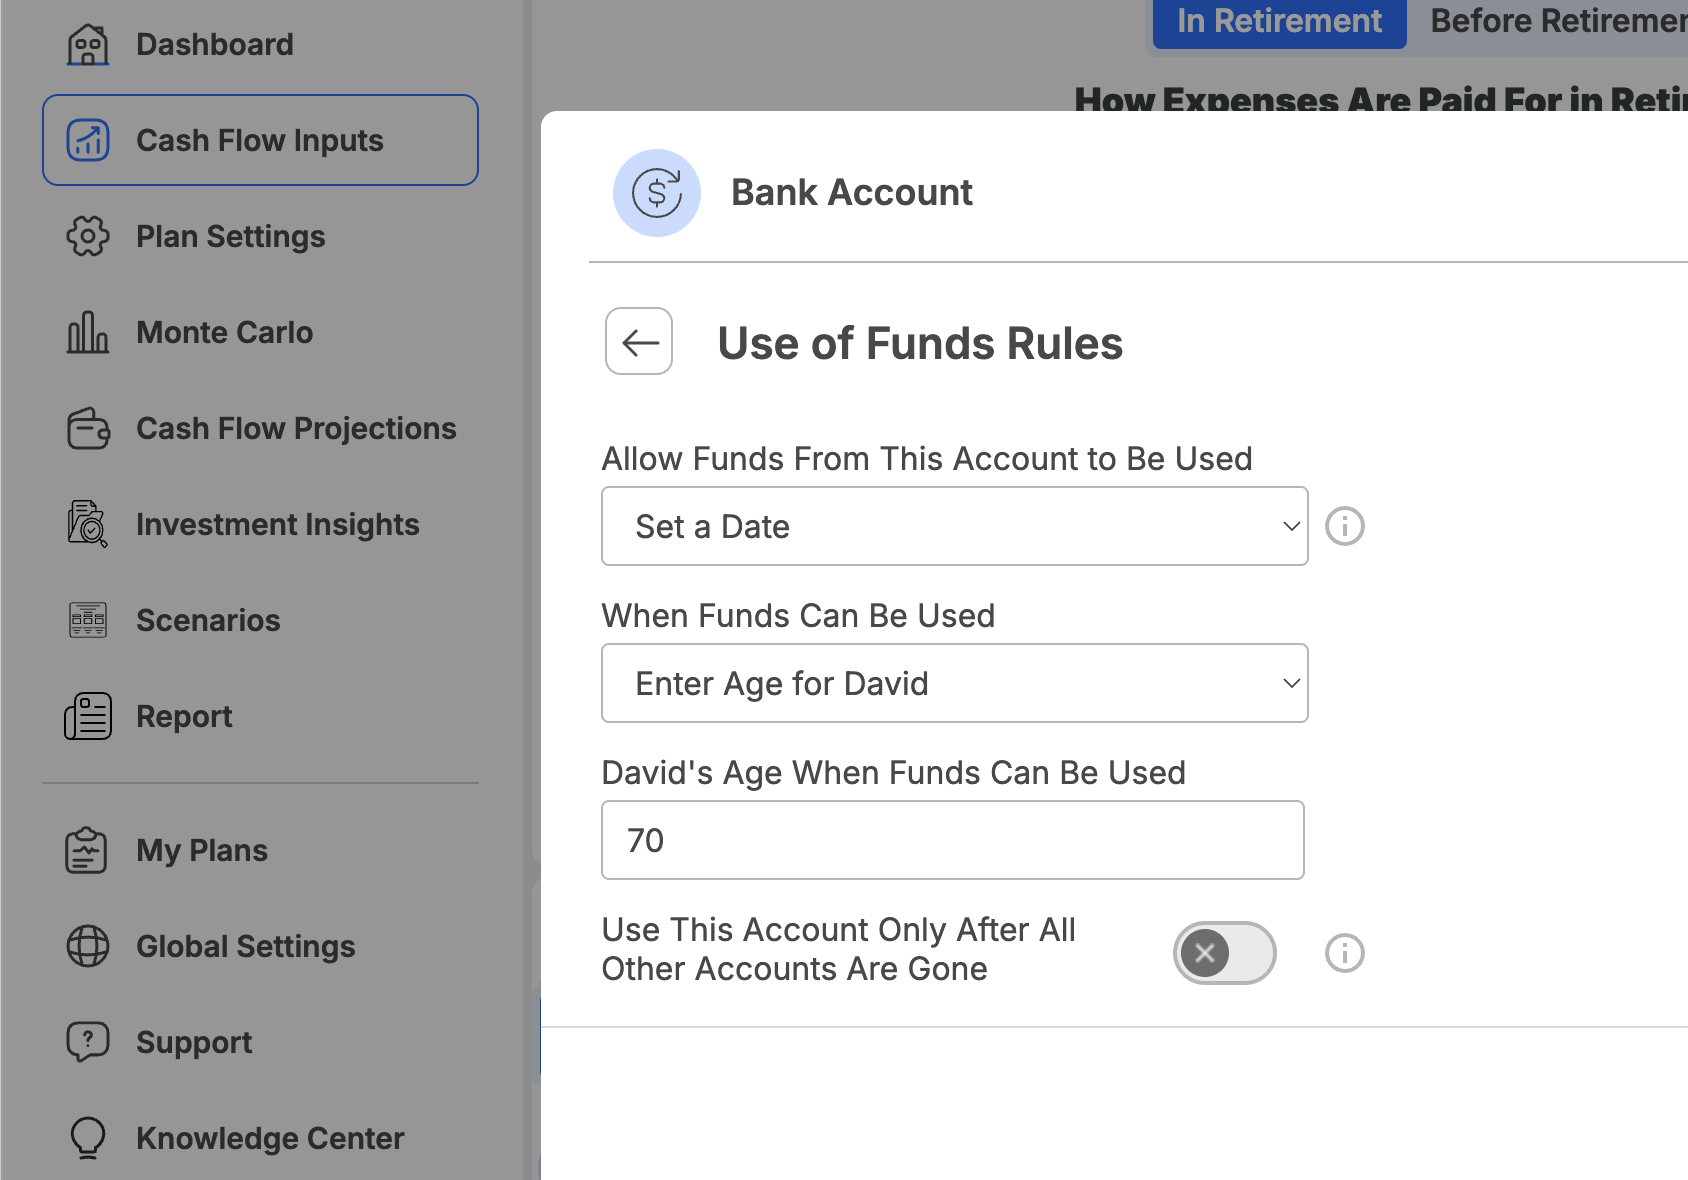The height and width of the screenshot is (1180, 1688).
Task: Click the Investment Insights magnifier icon
Action: click(88, 524)
